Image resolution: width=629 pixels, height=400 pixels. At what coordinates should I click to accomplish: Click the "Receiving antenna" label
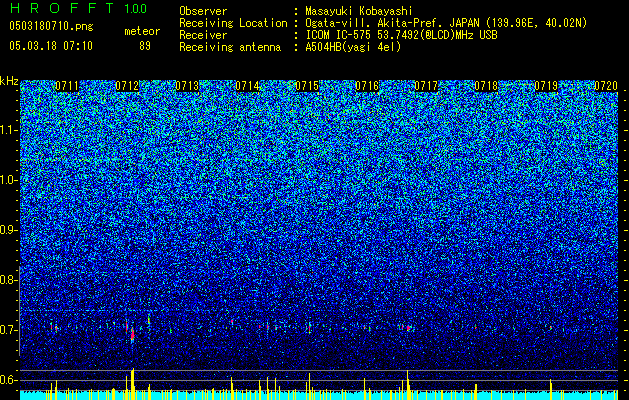click(x=230, y=47)
